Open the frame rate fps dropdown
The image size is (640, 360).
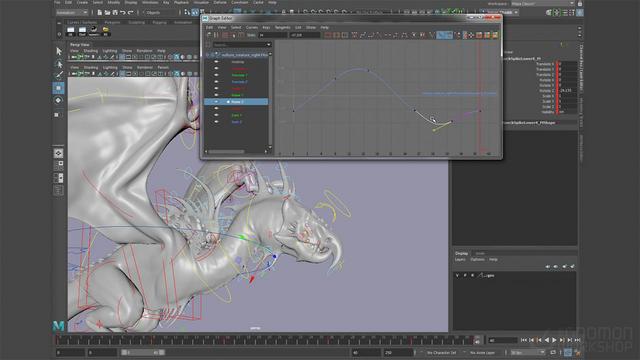(528, 352)
